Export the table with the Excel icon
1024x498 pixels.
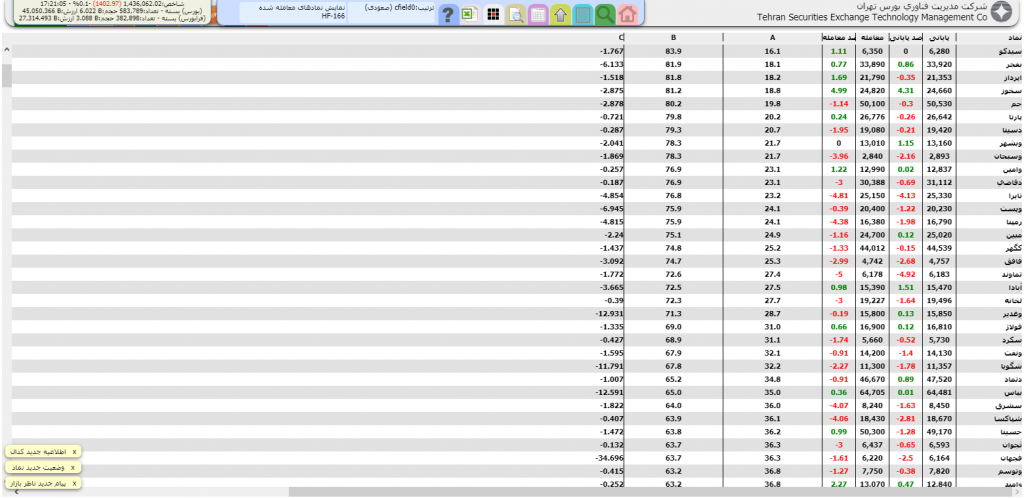coord(471,14)
